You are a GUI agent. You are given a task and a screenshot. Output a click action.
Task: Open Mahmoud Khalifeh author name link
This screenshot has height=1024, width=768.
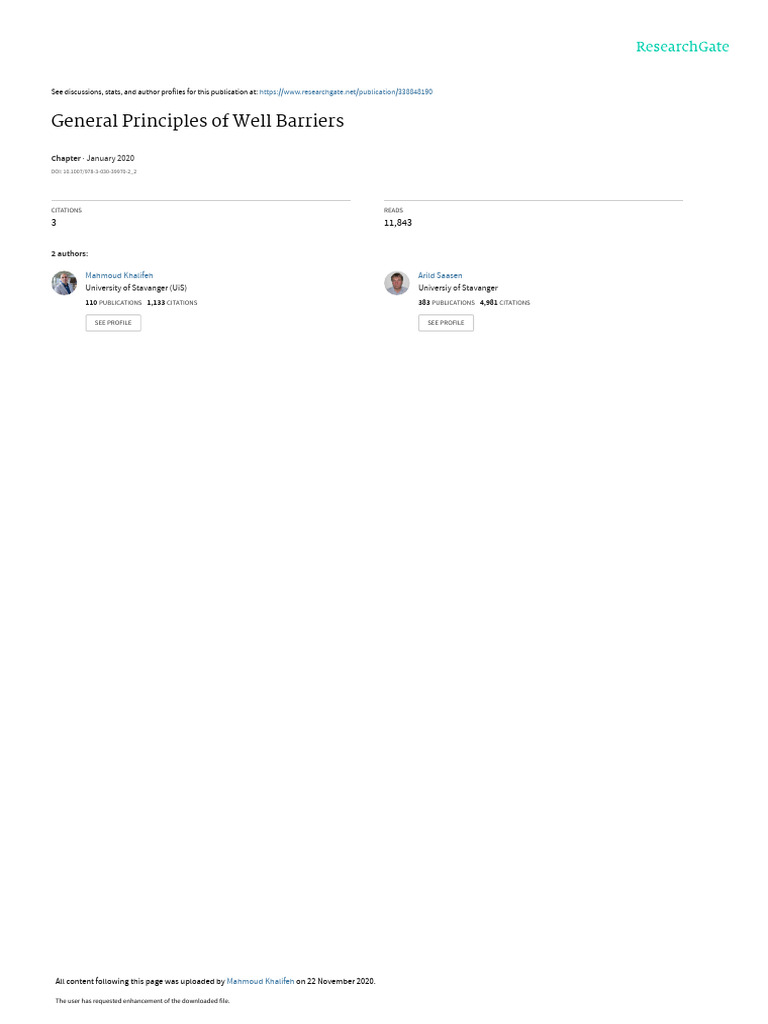(119, 276)
